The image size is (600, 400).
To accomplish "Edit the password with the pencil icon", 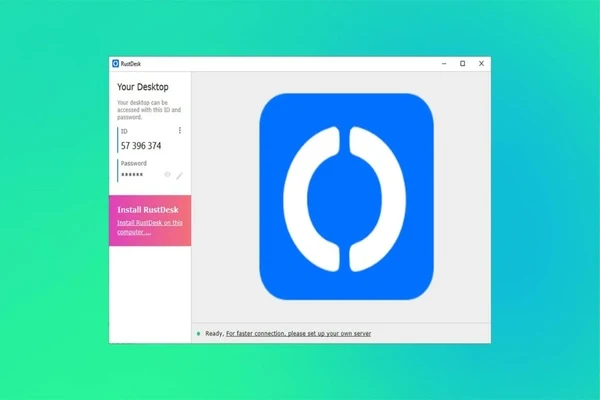I will coord(179,176).
